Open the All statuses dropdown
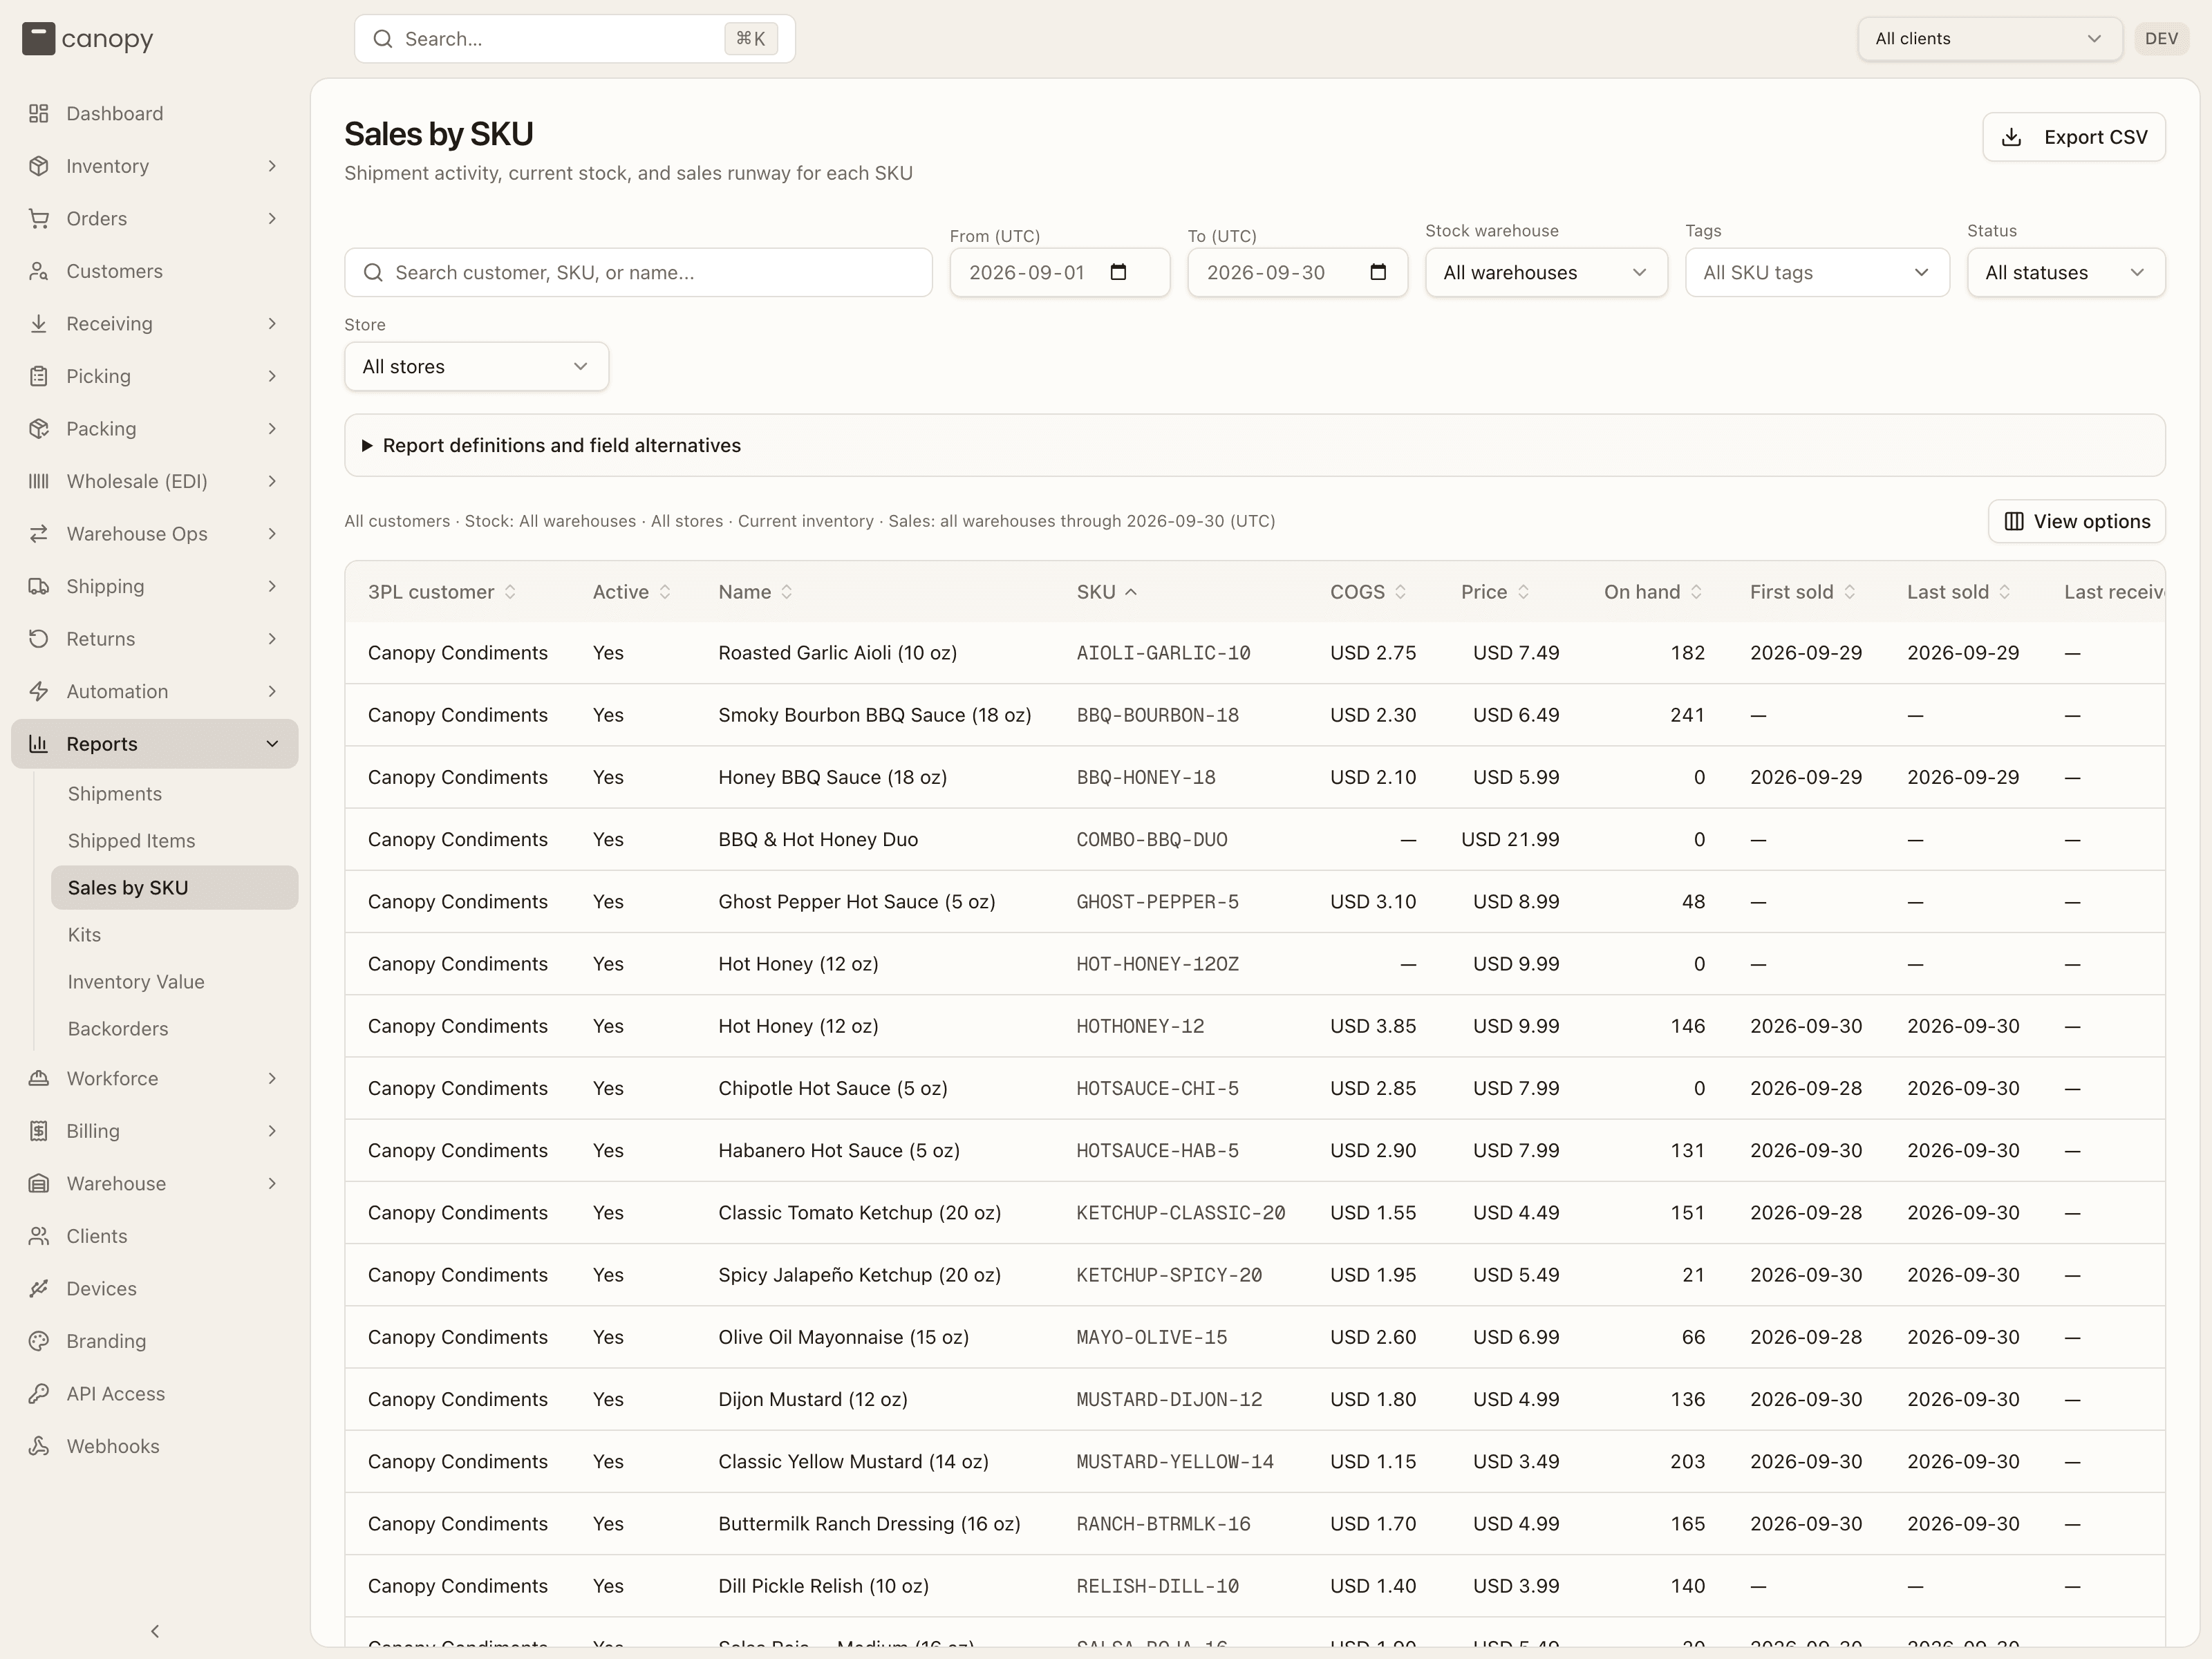 [x=2066, y=272]
